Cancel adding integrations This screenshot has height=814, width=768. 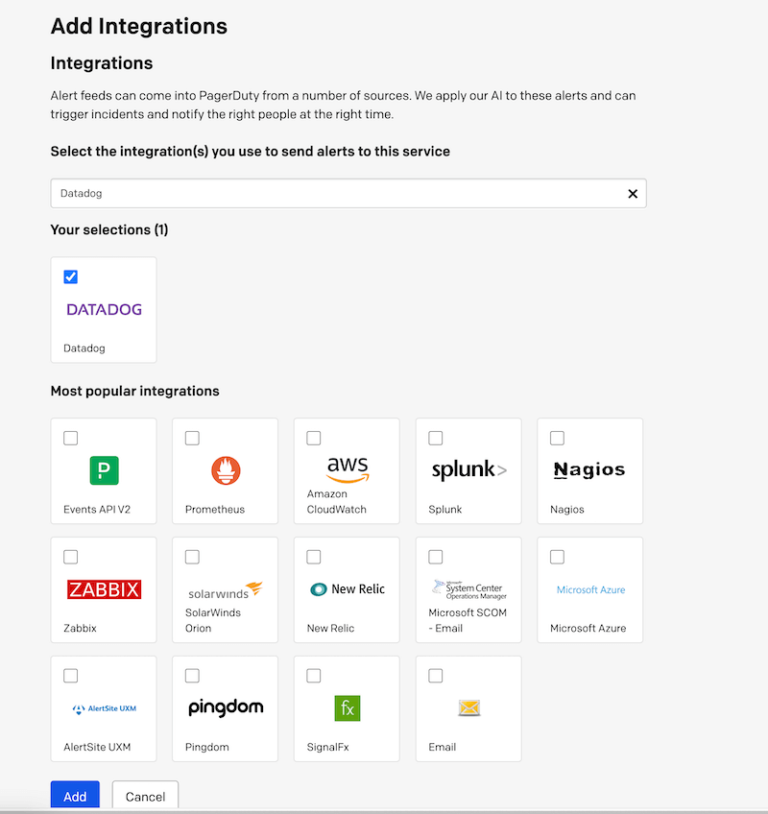pos(145,796)
